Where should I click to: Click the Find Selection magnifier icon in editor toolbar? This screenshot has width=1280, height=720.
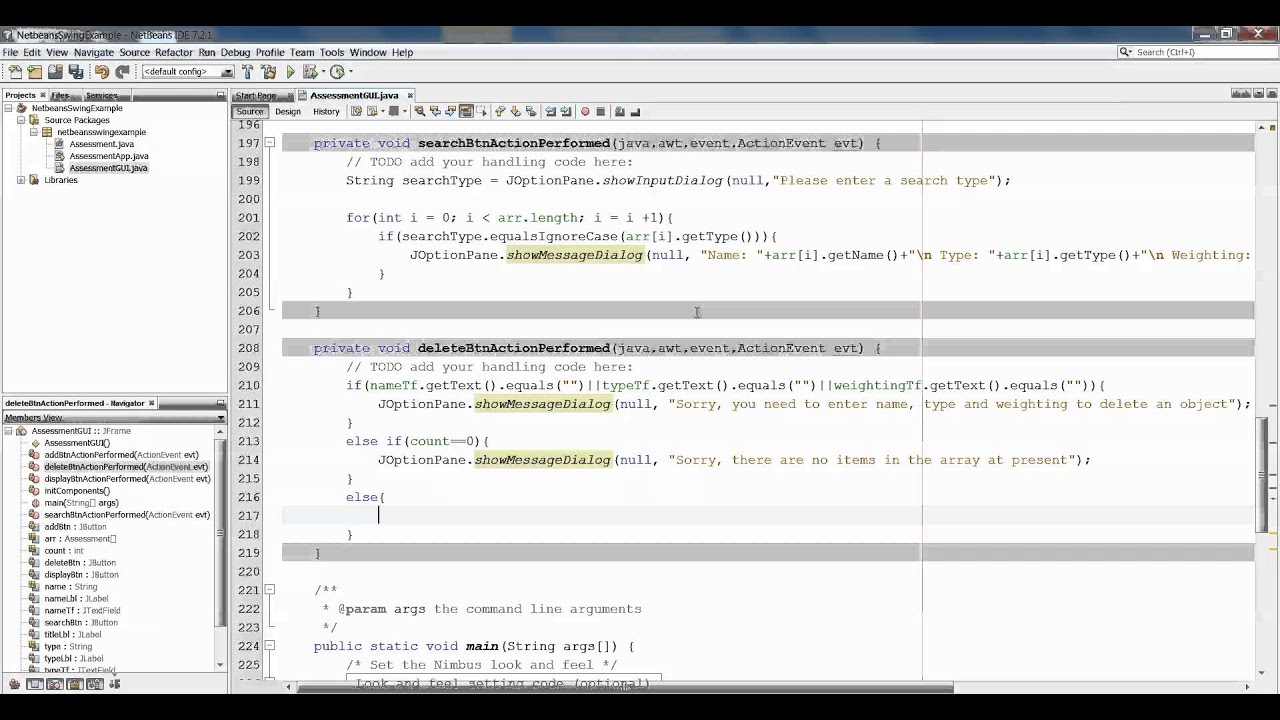(x=420, y=111)
